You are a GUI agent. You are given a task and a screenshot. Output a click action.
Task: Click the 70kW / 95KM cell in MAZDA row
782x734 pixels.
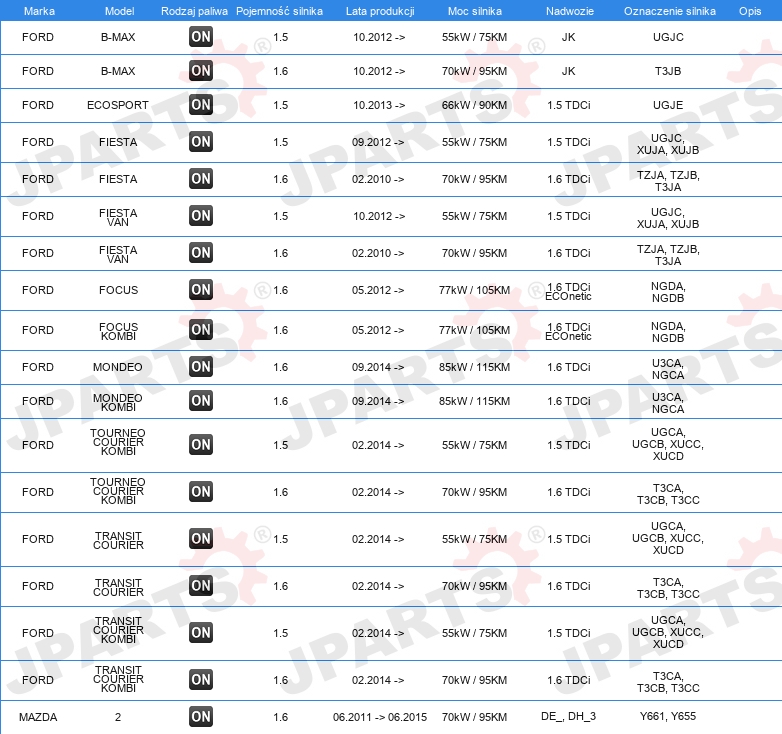point(474,717)
